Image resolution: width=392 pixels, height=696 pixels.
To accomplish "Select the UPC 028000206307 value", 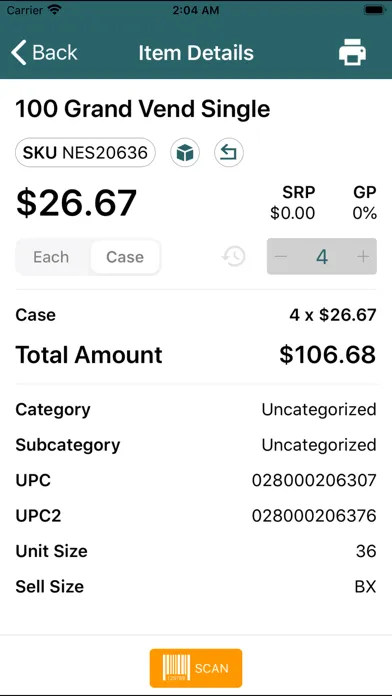I will click(314, 480).
